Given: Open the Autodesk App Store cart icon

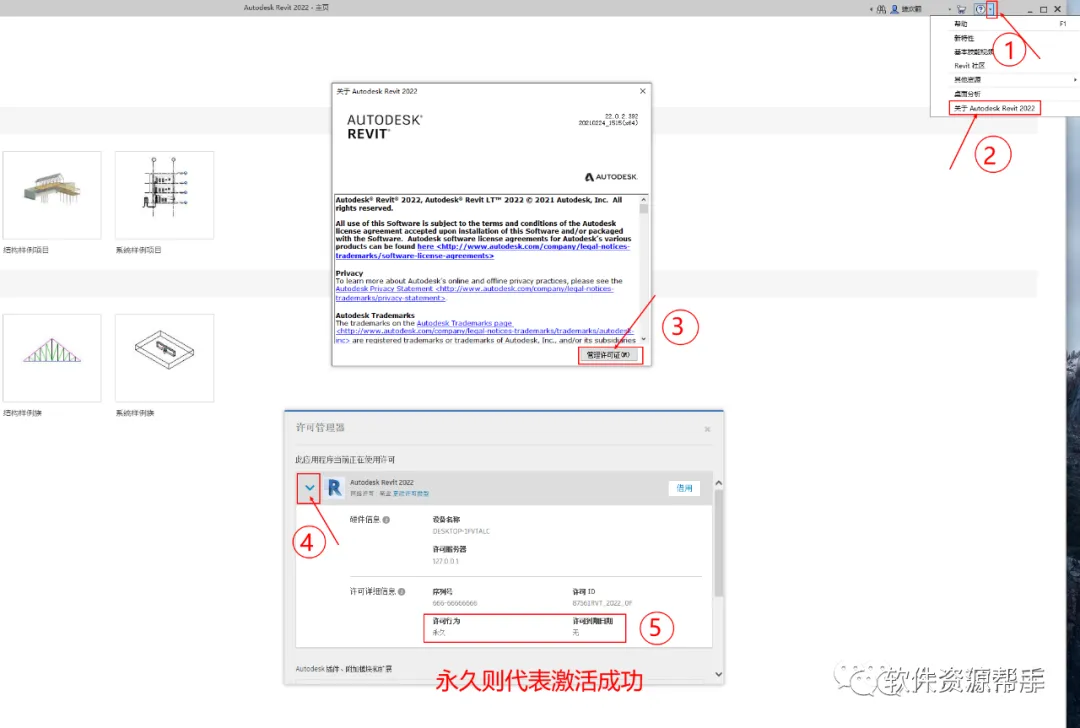Looking at the screenshot, I should (x=961, y=10).
